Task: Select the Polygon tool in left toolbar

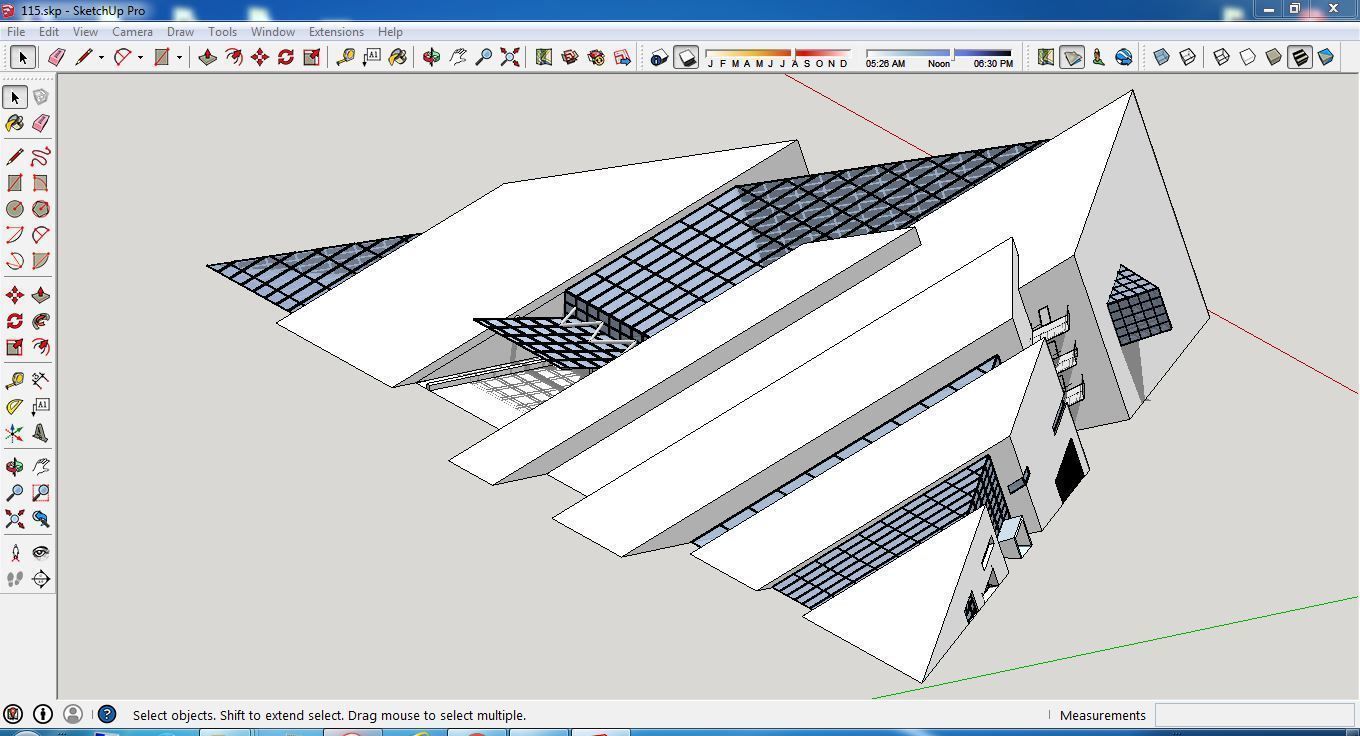Action: click(40, 209)
